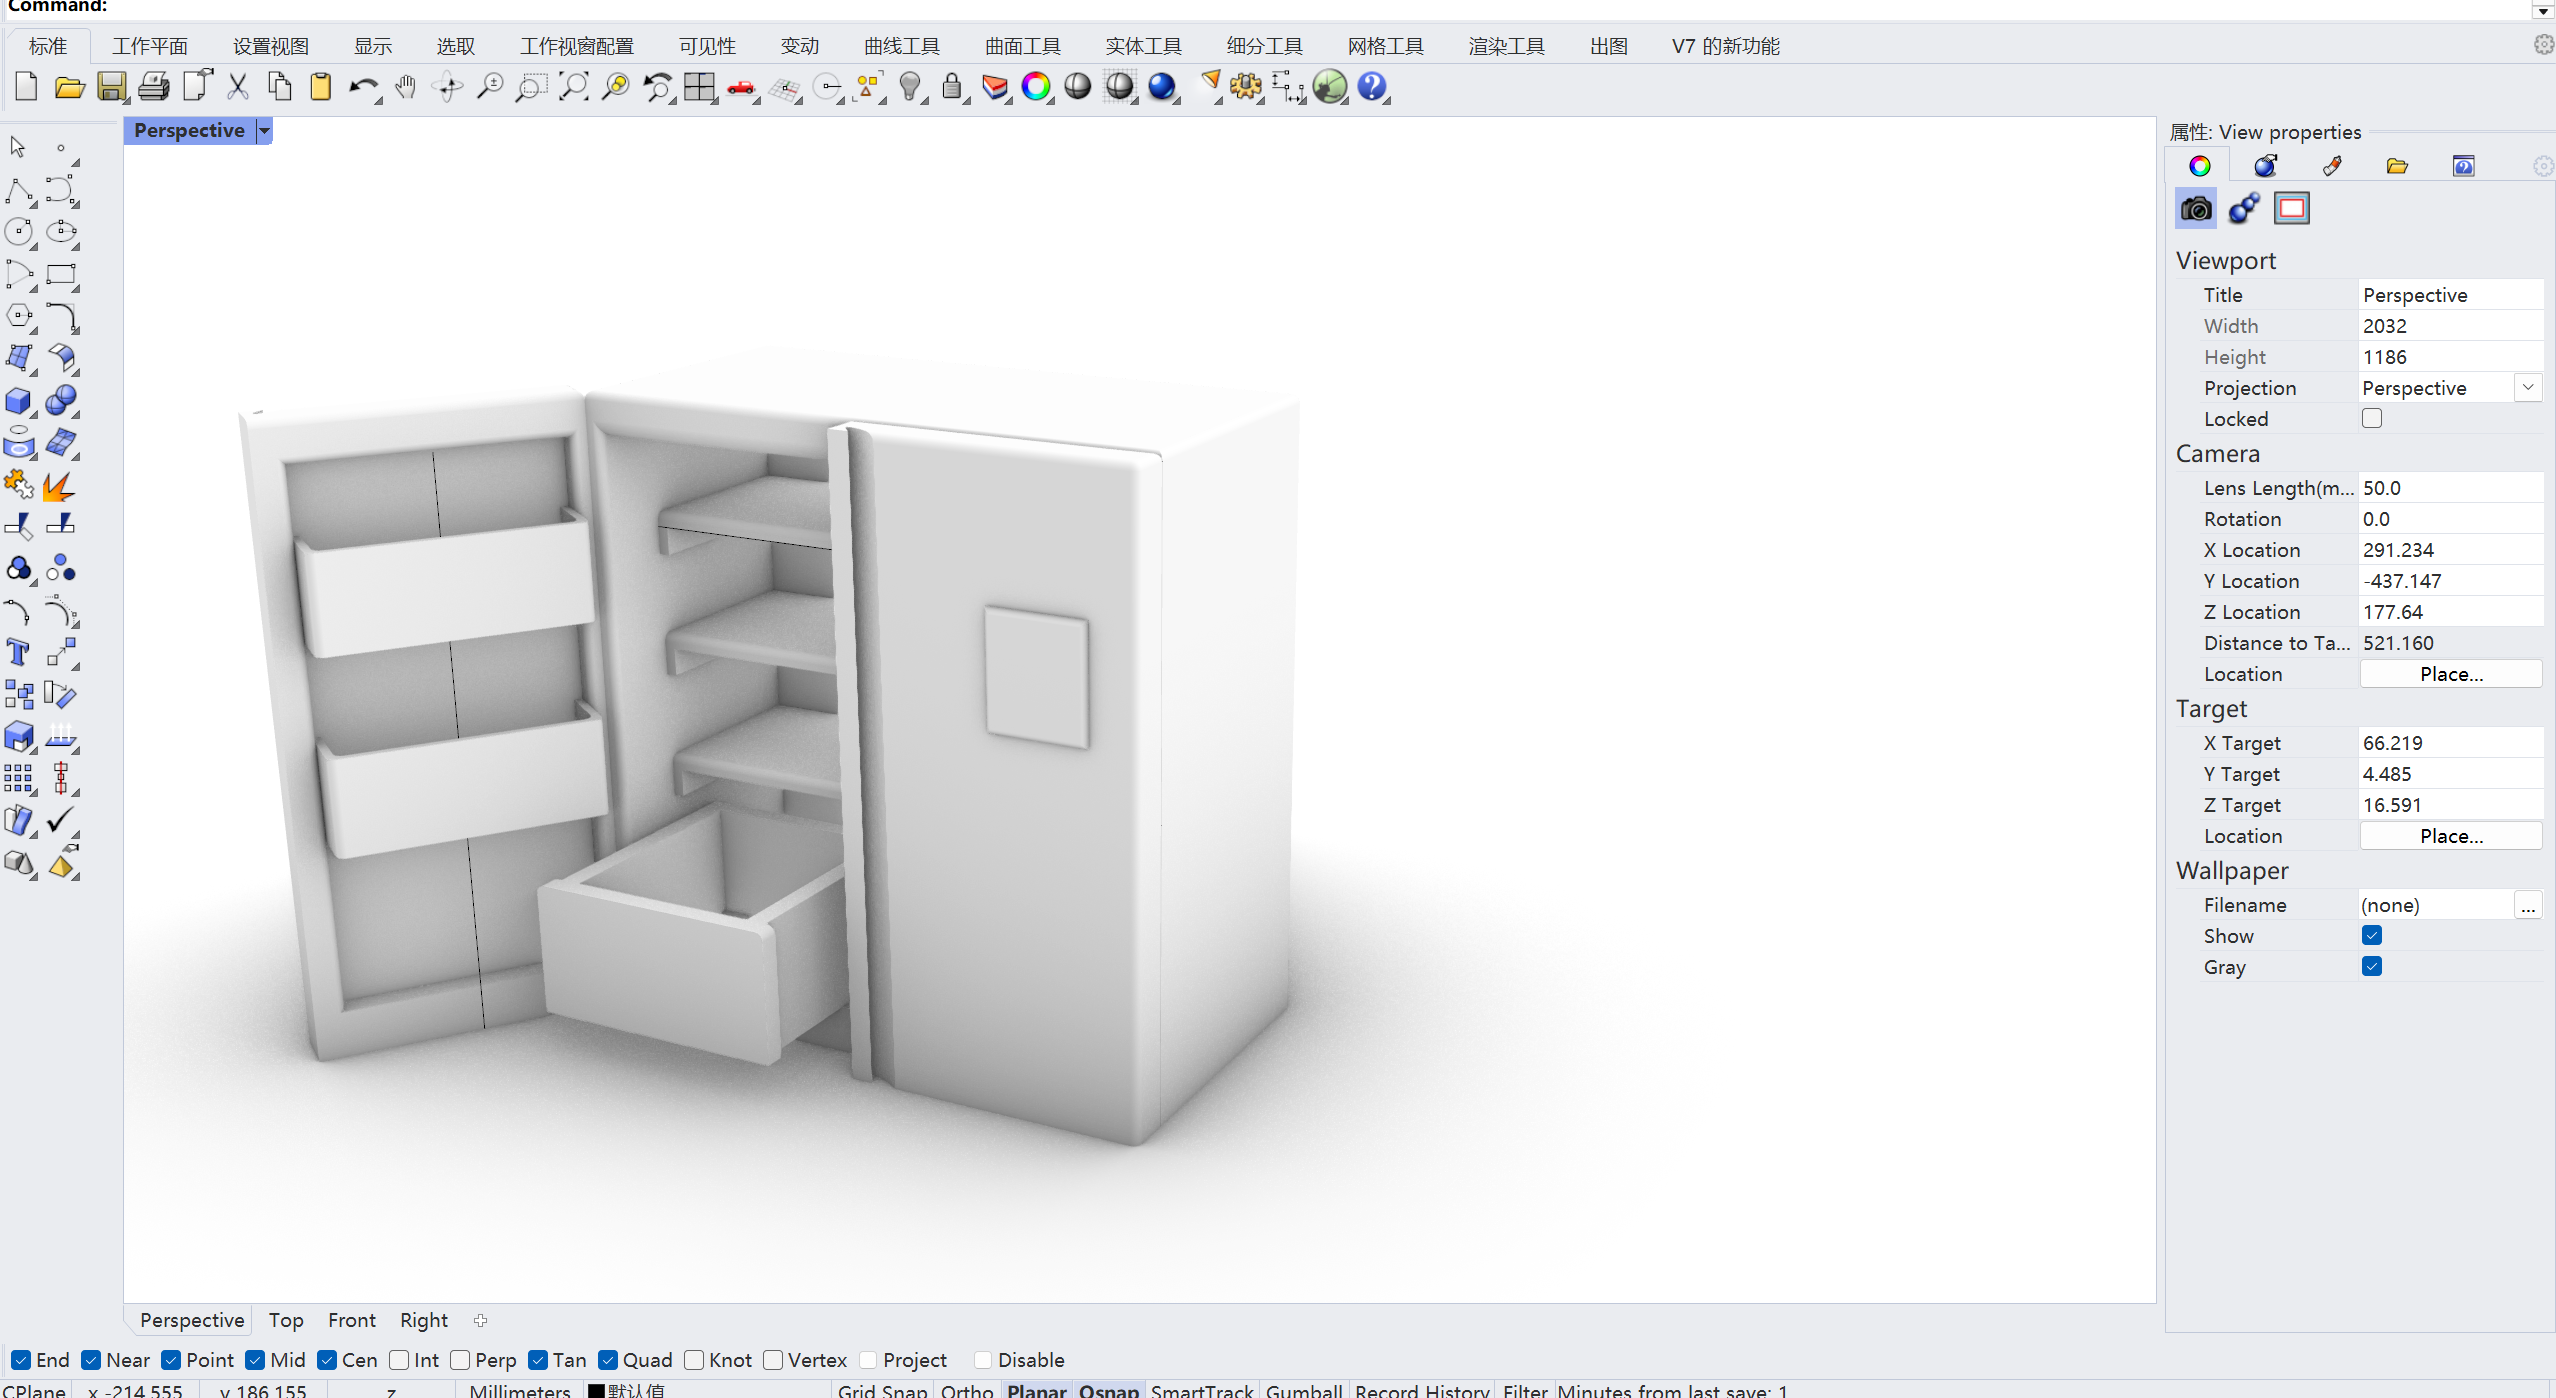Toggle Ortho in status bar

pyautogui.click(x=967, y=1390)
